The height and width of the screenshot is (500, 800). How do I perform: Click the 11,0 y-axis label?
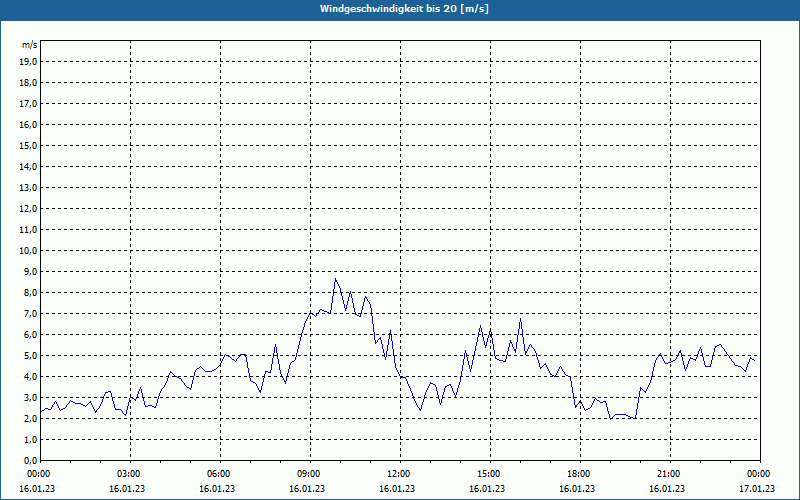(x=28, y=230)
